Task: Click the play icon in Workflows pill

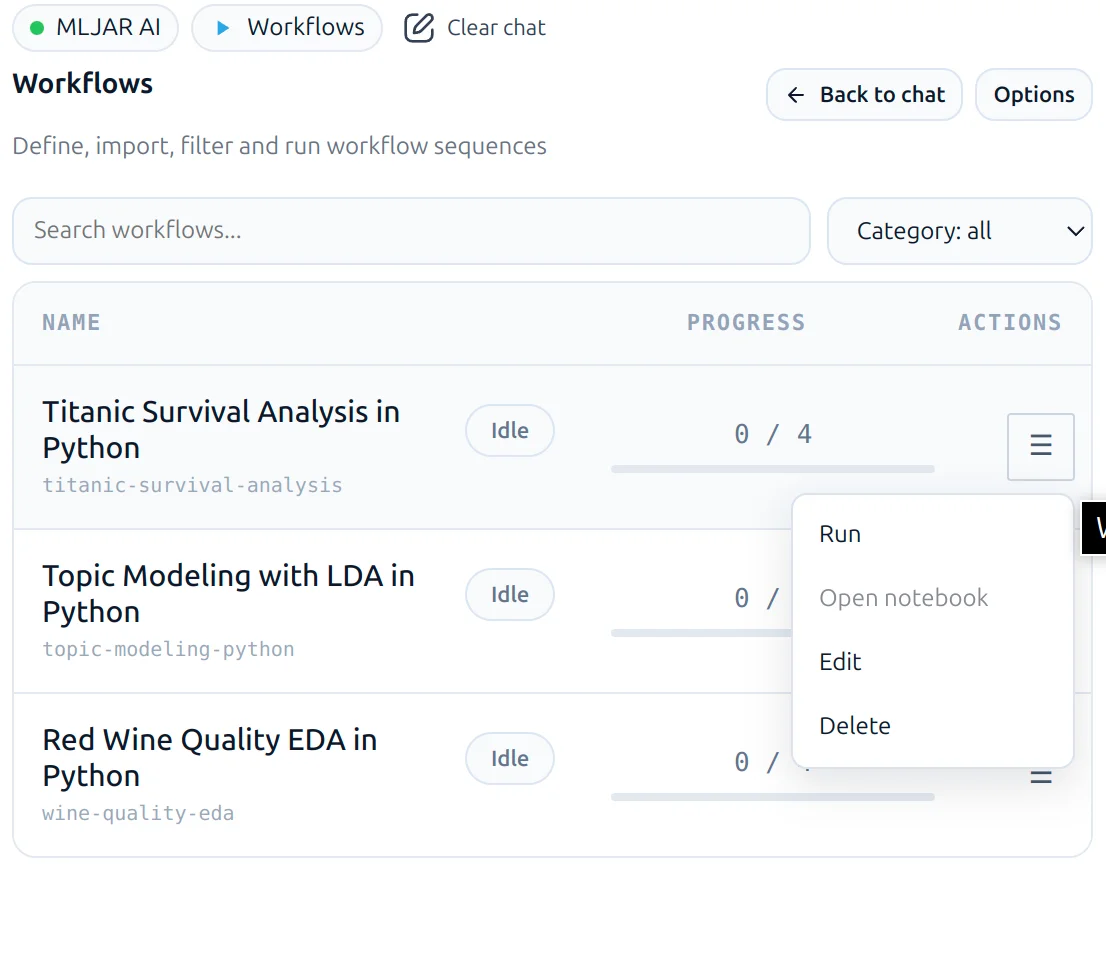Action: 222,28
